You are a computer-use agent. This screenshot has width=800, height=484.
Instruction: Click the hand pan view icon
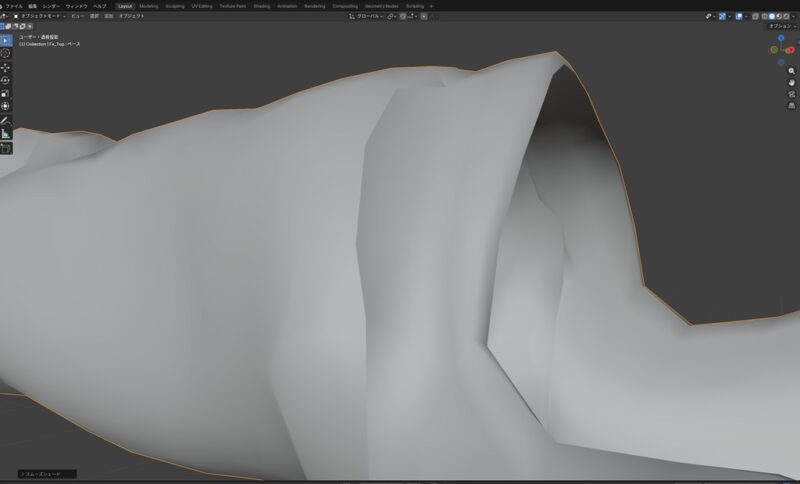pyautogui.click(x=792, y=82)
